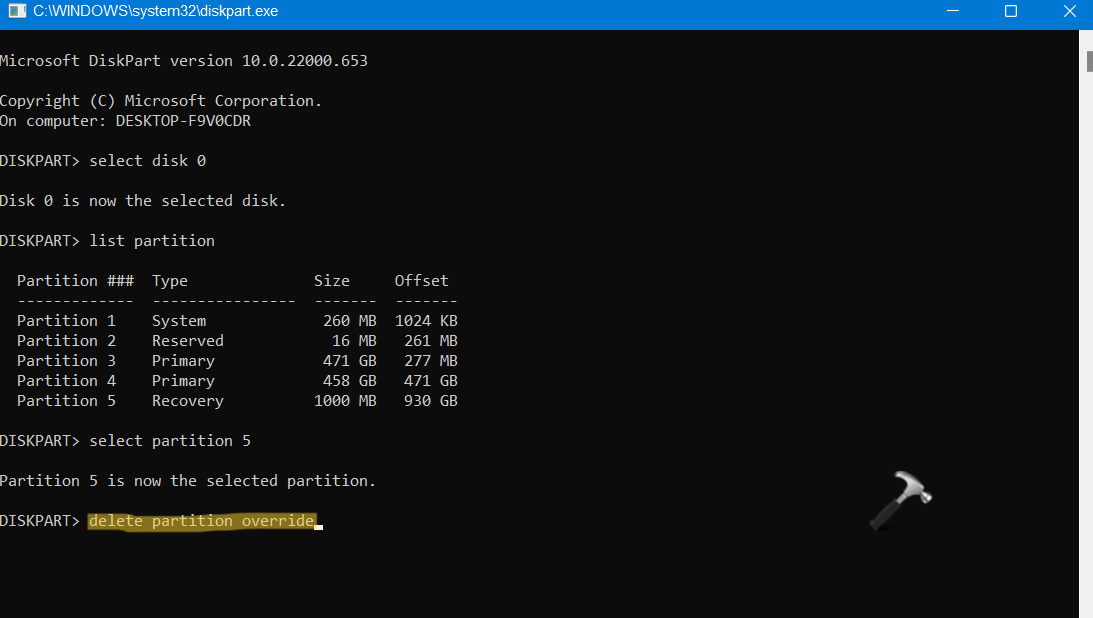Click the Partition 2 Reserved row
The image size is (1093, 618).
[x=237, y=341]
